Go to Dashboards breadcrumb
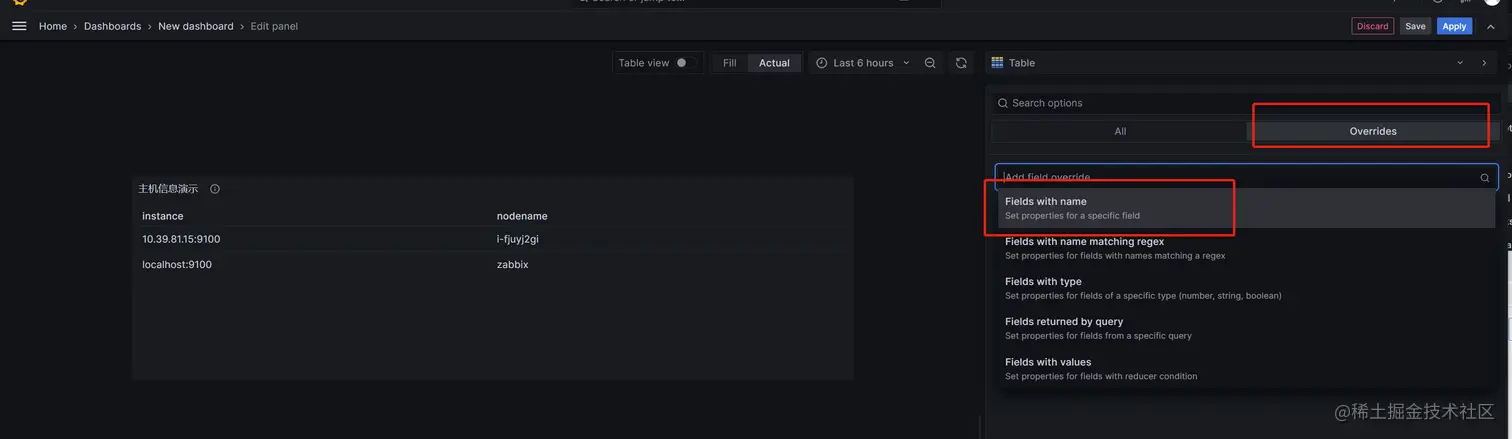Viewport: 1512px width, 439px height. click(112, 26)
